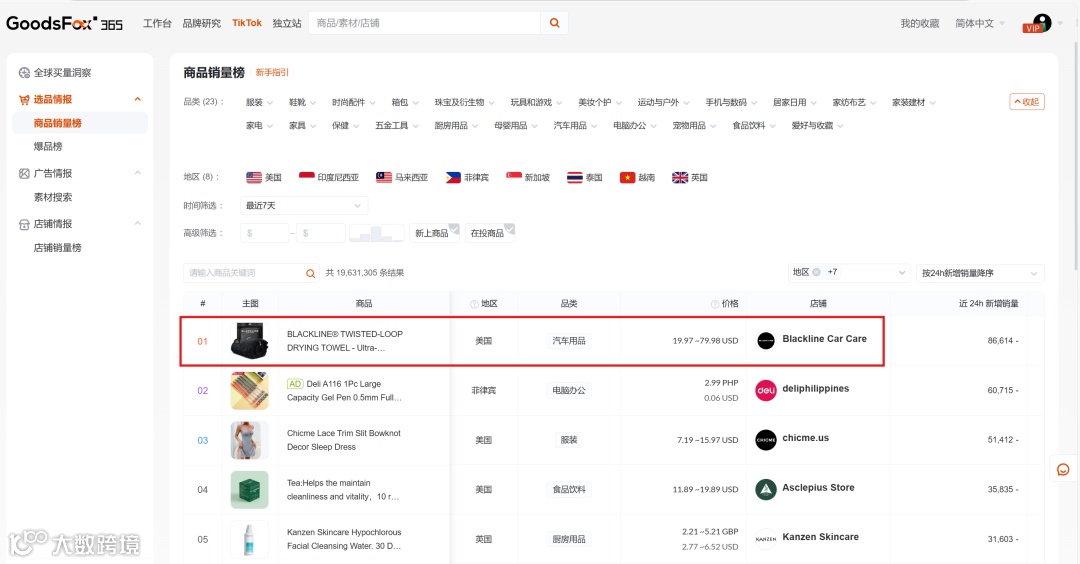Viewport: 1080px width, 564px height.
Task: Open the 工作台 nav item
Action: pos(157,23)
